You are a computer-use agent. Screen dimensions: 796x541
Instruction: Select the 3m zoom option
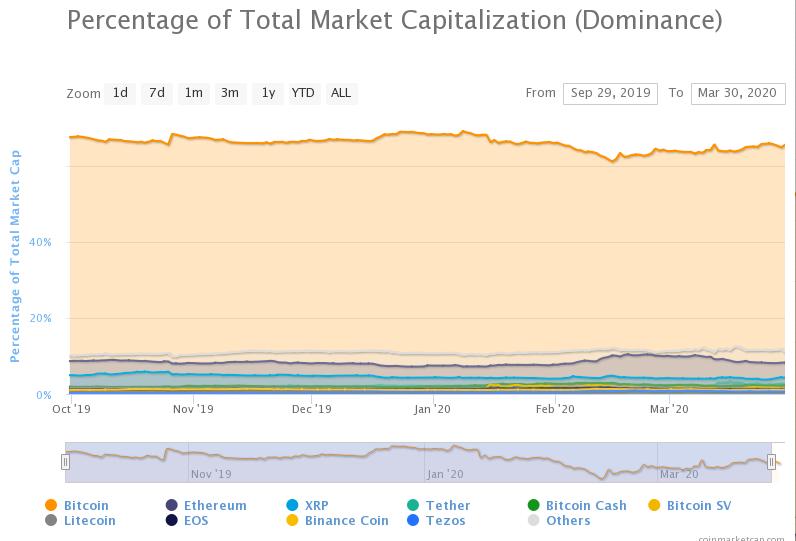pyautogui.click(x=230, y=93)
